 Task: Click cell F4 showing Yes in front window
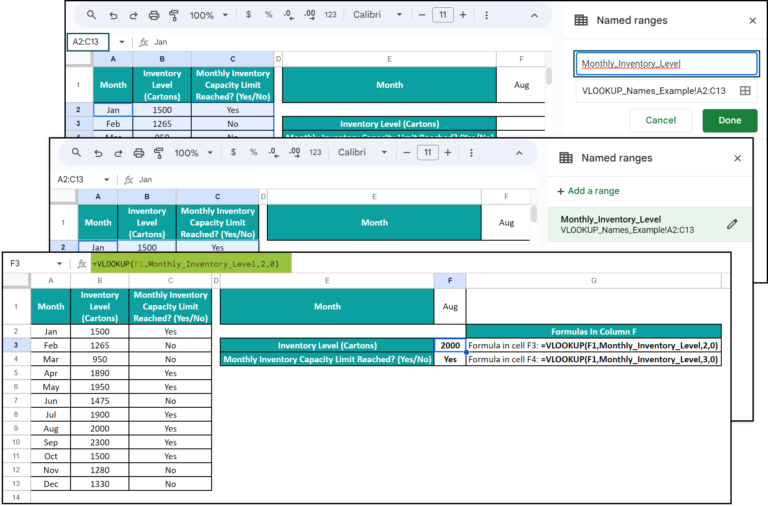pos(450,359)
